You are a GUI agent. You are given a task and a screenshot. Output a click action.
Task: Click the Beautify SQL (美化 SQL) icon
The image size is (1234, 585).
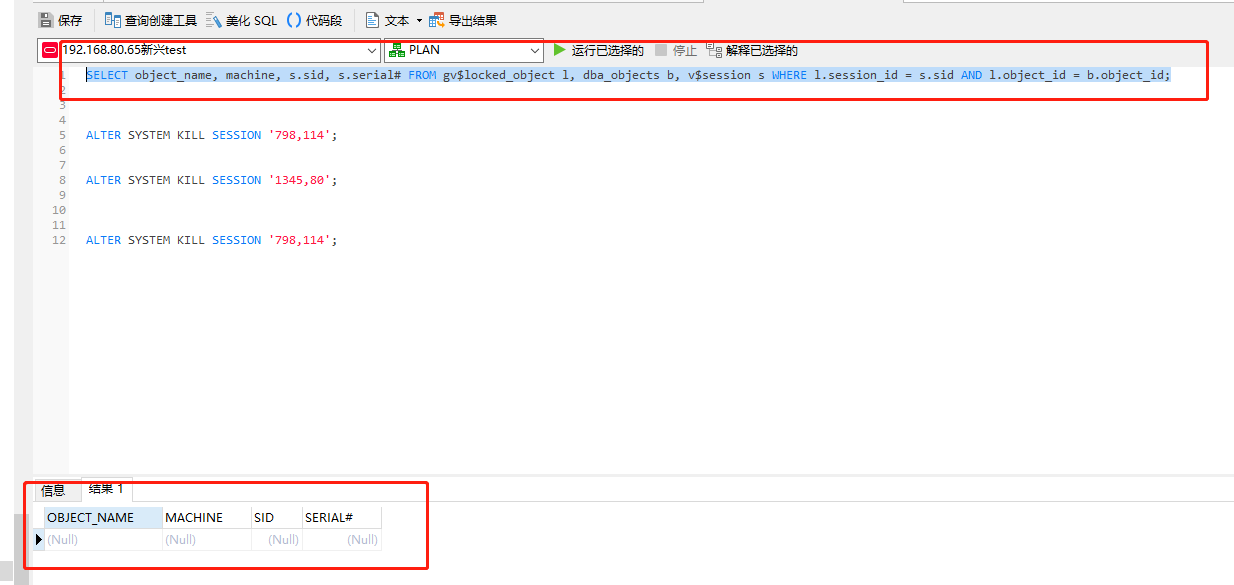213,20
